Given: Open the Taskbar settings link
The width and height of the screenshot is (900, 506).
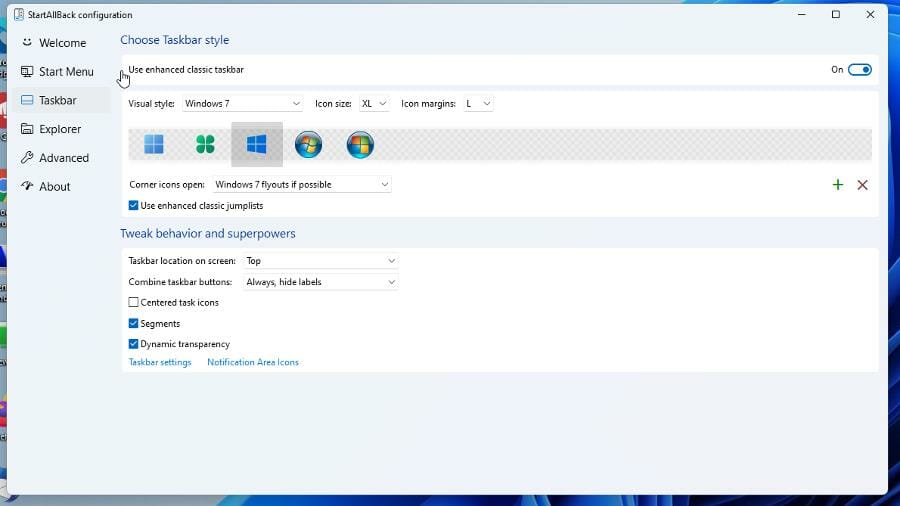Looking at the screenshot, I should (x=160, y=363).
